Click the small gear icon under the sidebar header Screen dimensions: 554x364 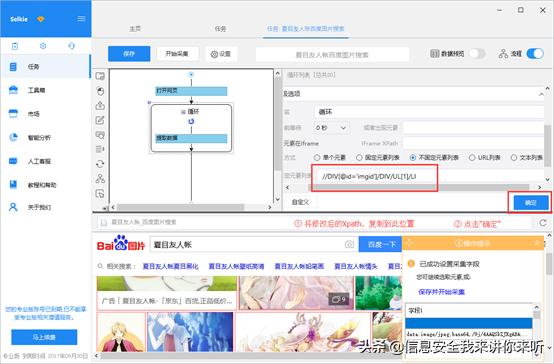(x=43, y=46)
